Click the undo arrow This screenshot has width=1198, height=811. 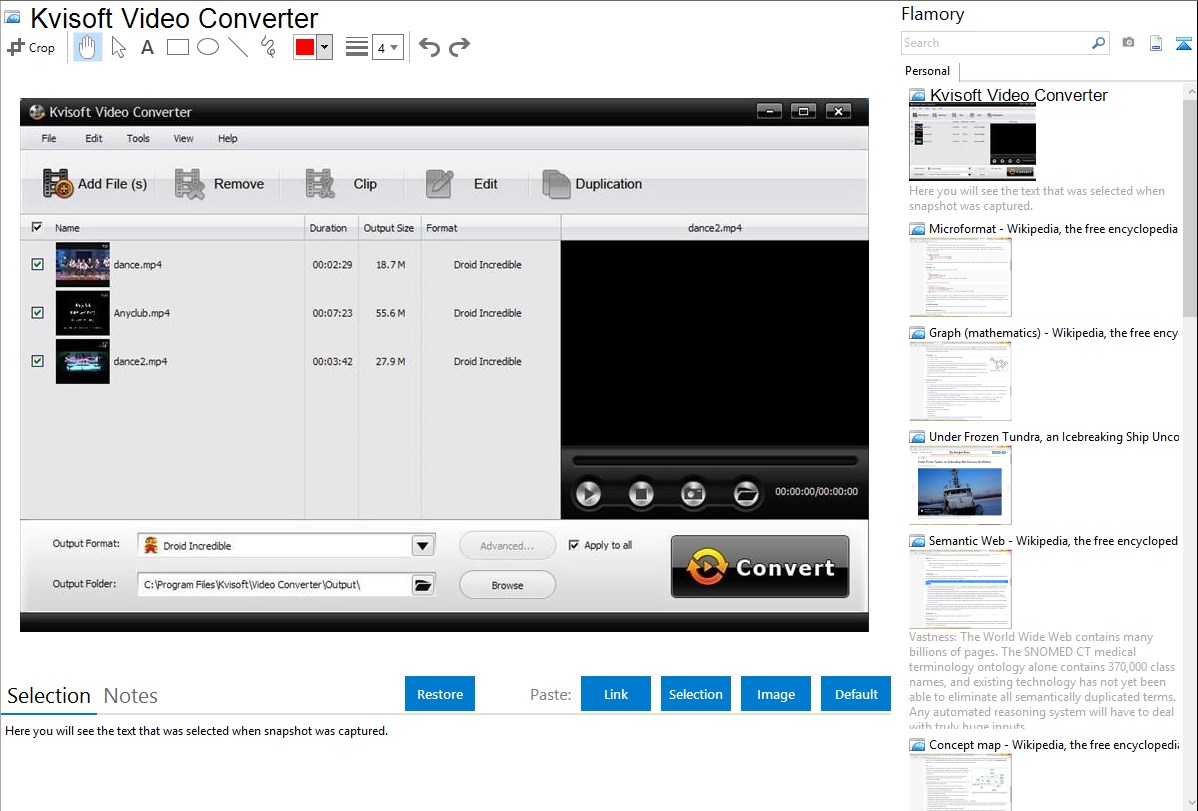point(429,47)
